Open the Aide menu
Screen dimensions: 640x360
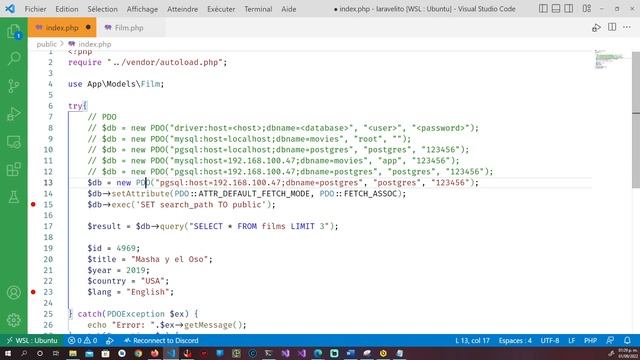click(x=289, y=9)
